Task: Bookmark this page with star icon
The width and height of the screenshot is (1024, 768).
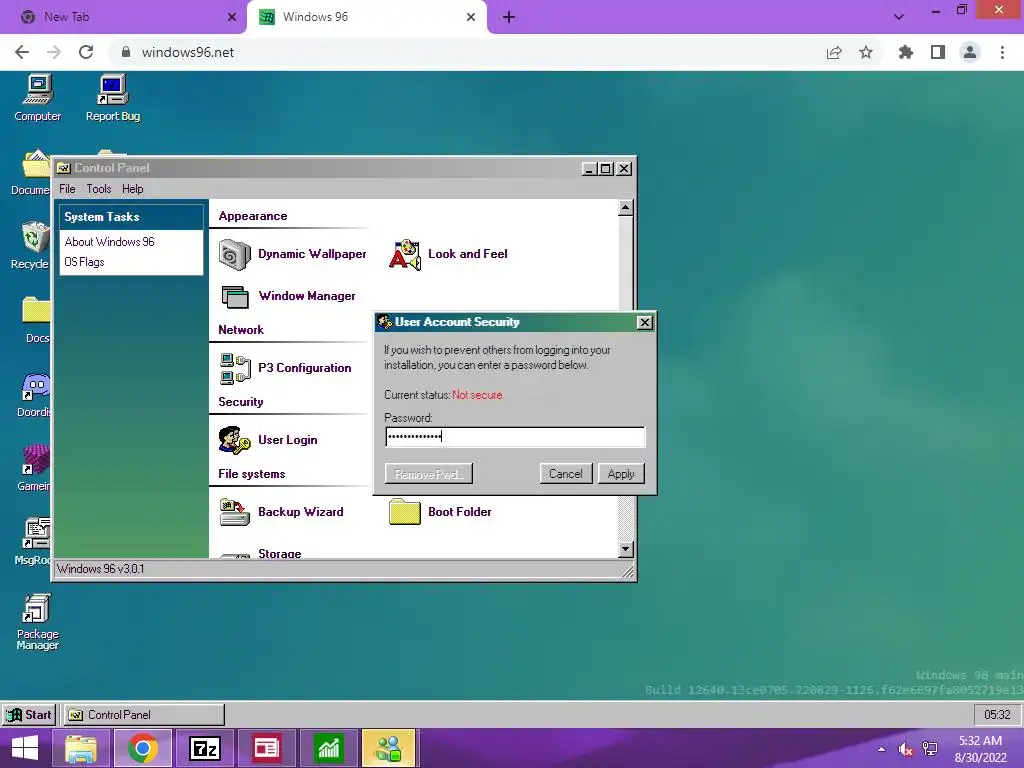Action: tap(866, 52)
